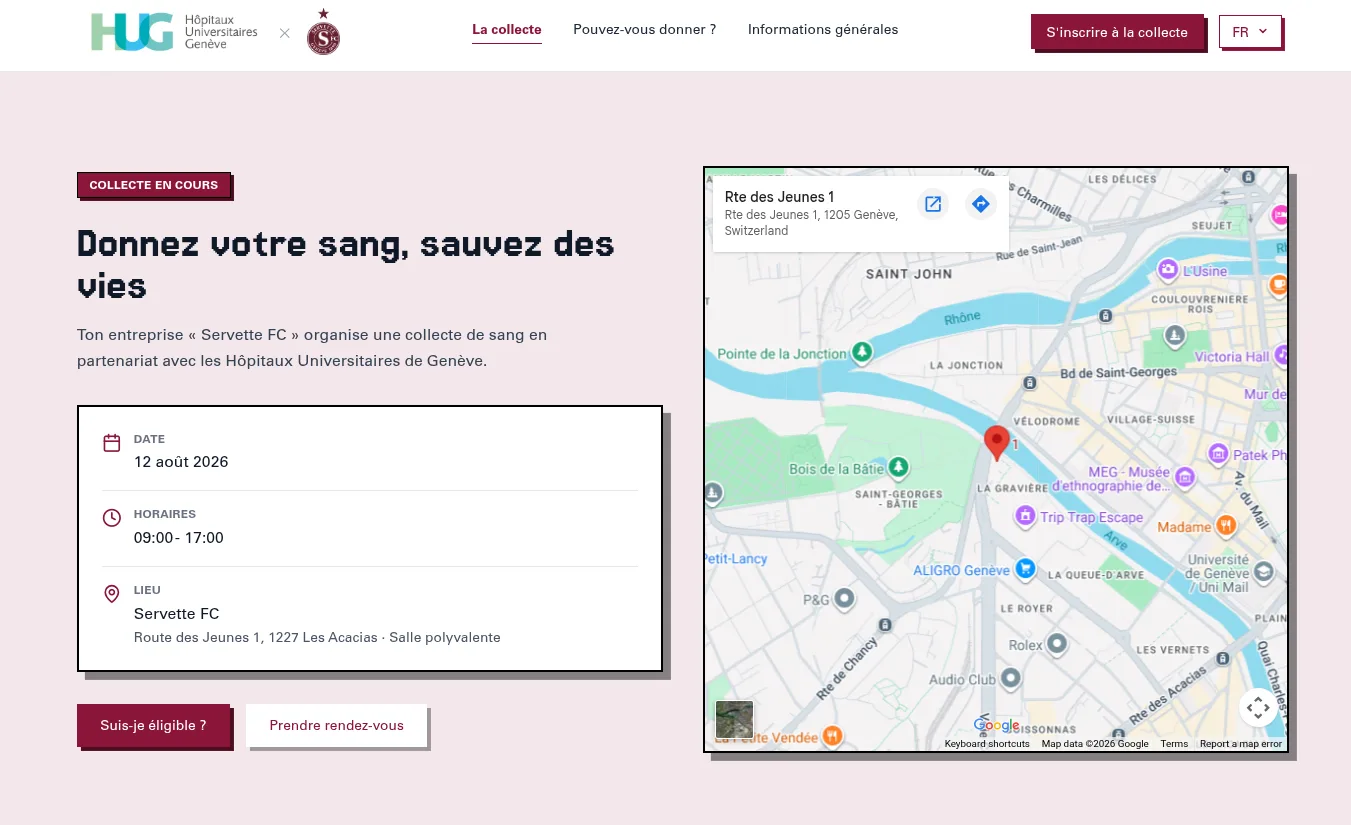
Task: Toggle satellite view thumbnail on map
Action: click(735, 720)
